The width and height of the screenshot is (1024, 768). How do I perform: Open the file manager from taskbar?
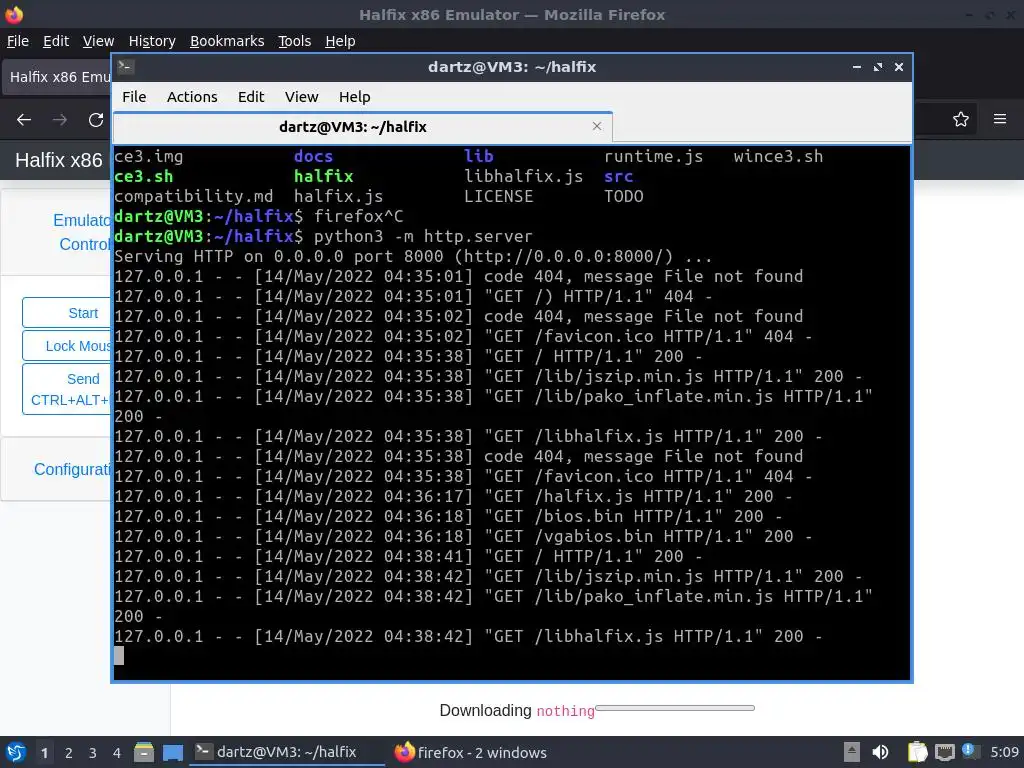pos(144,752)
